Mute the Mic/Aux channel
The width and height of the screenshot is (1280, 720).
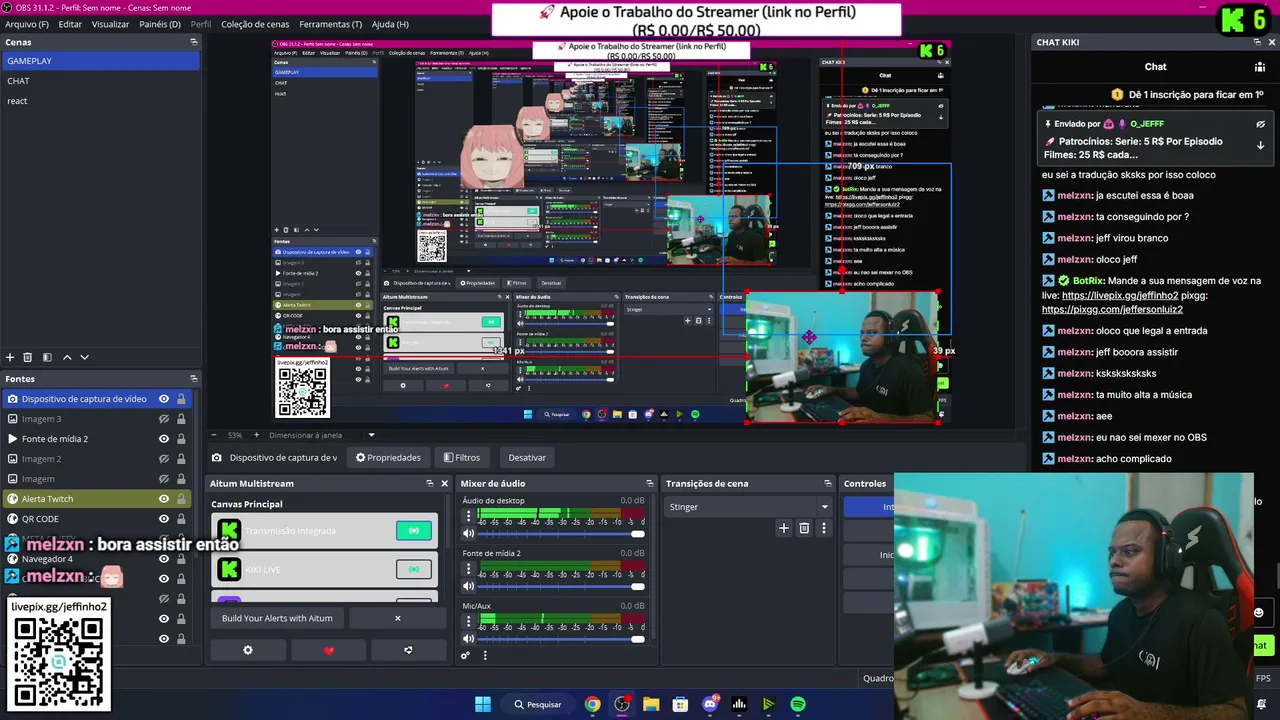click(468, 639)
